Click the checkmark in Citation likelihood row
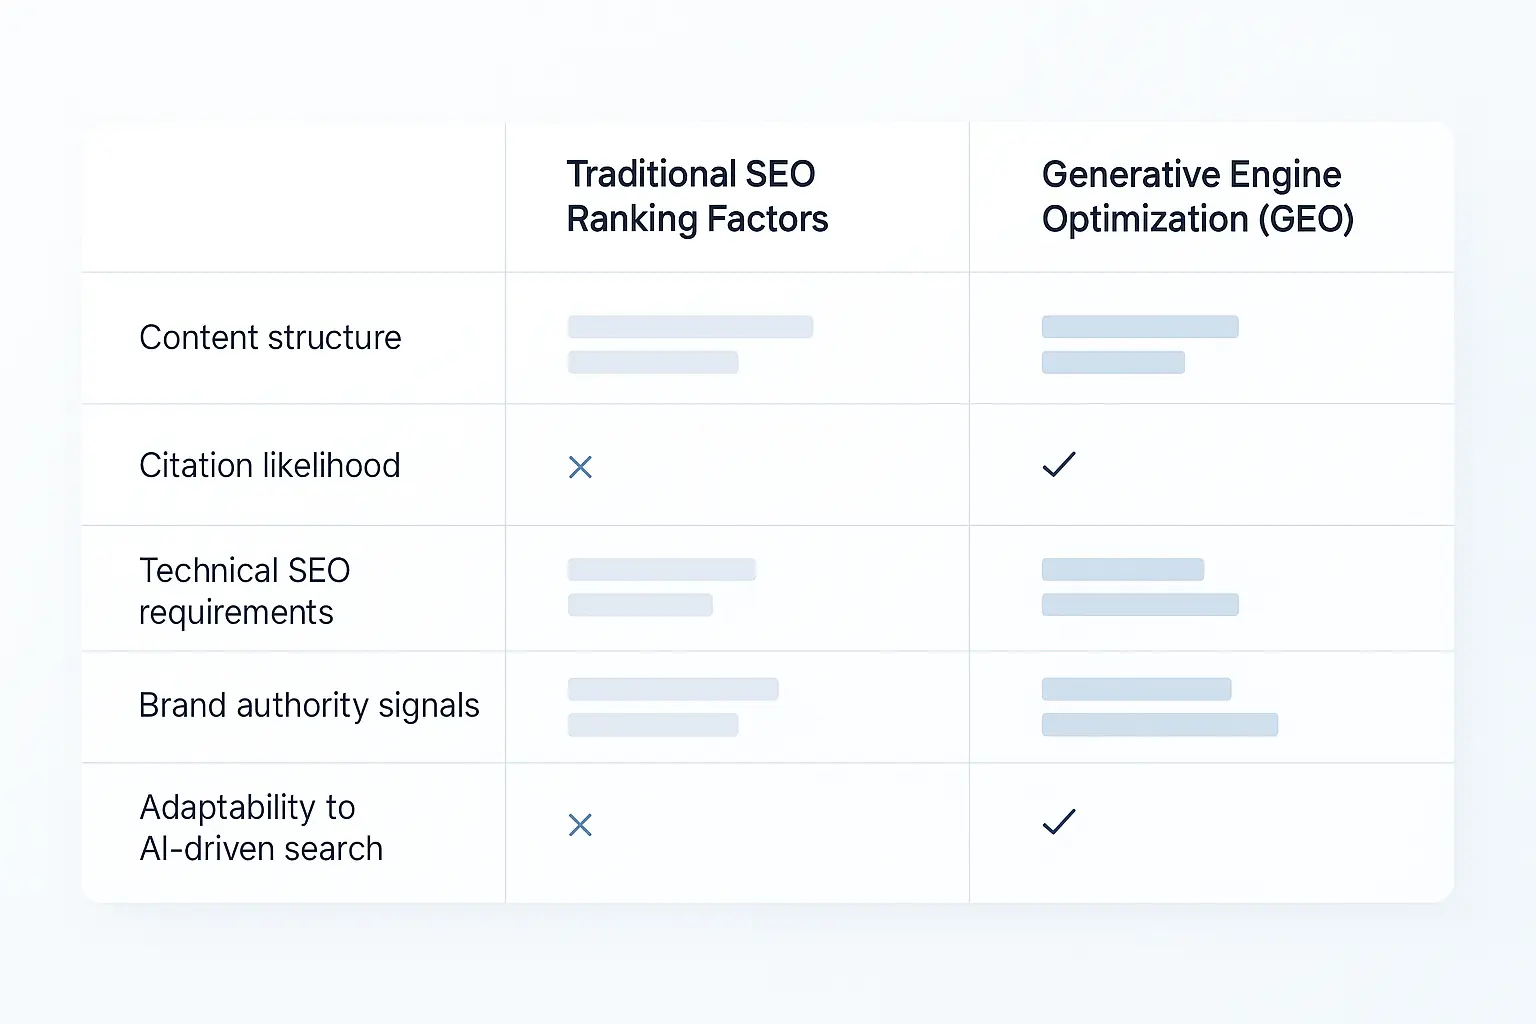1536x1024 pixels. coord(1059,464)
